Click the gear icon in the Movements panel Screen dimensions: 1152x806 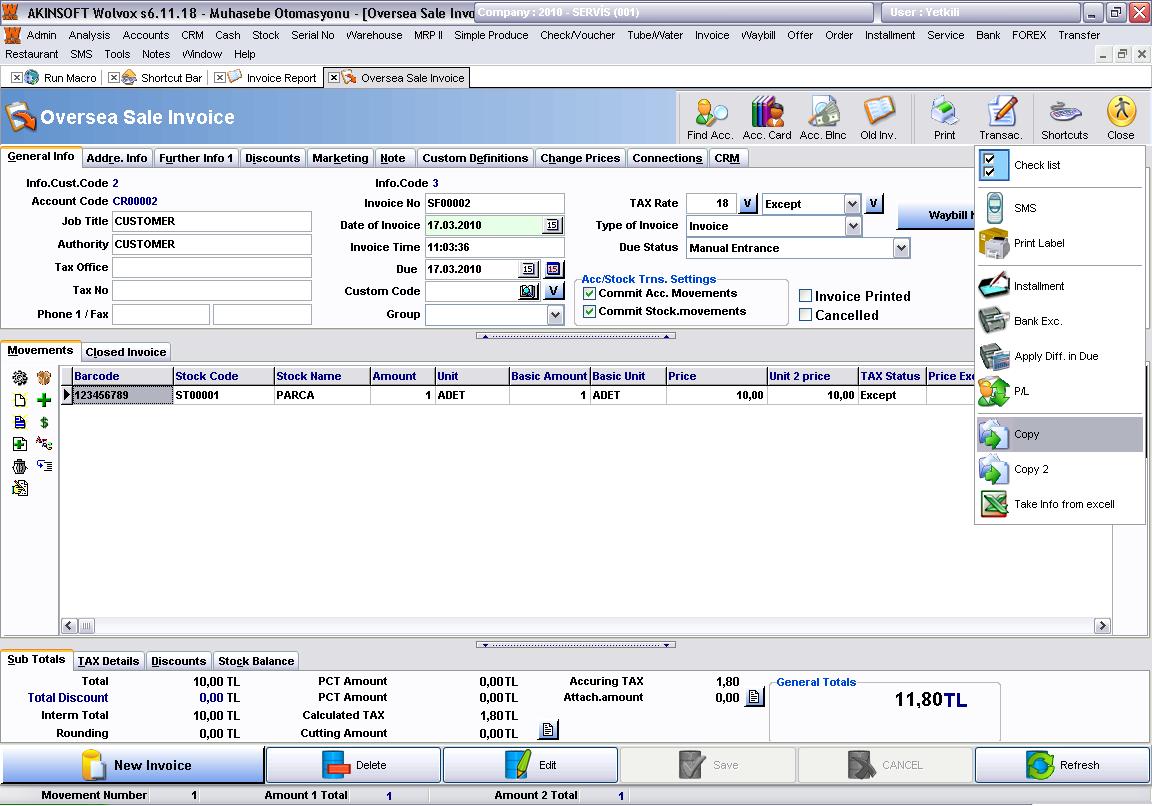point(20,378)
